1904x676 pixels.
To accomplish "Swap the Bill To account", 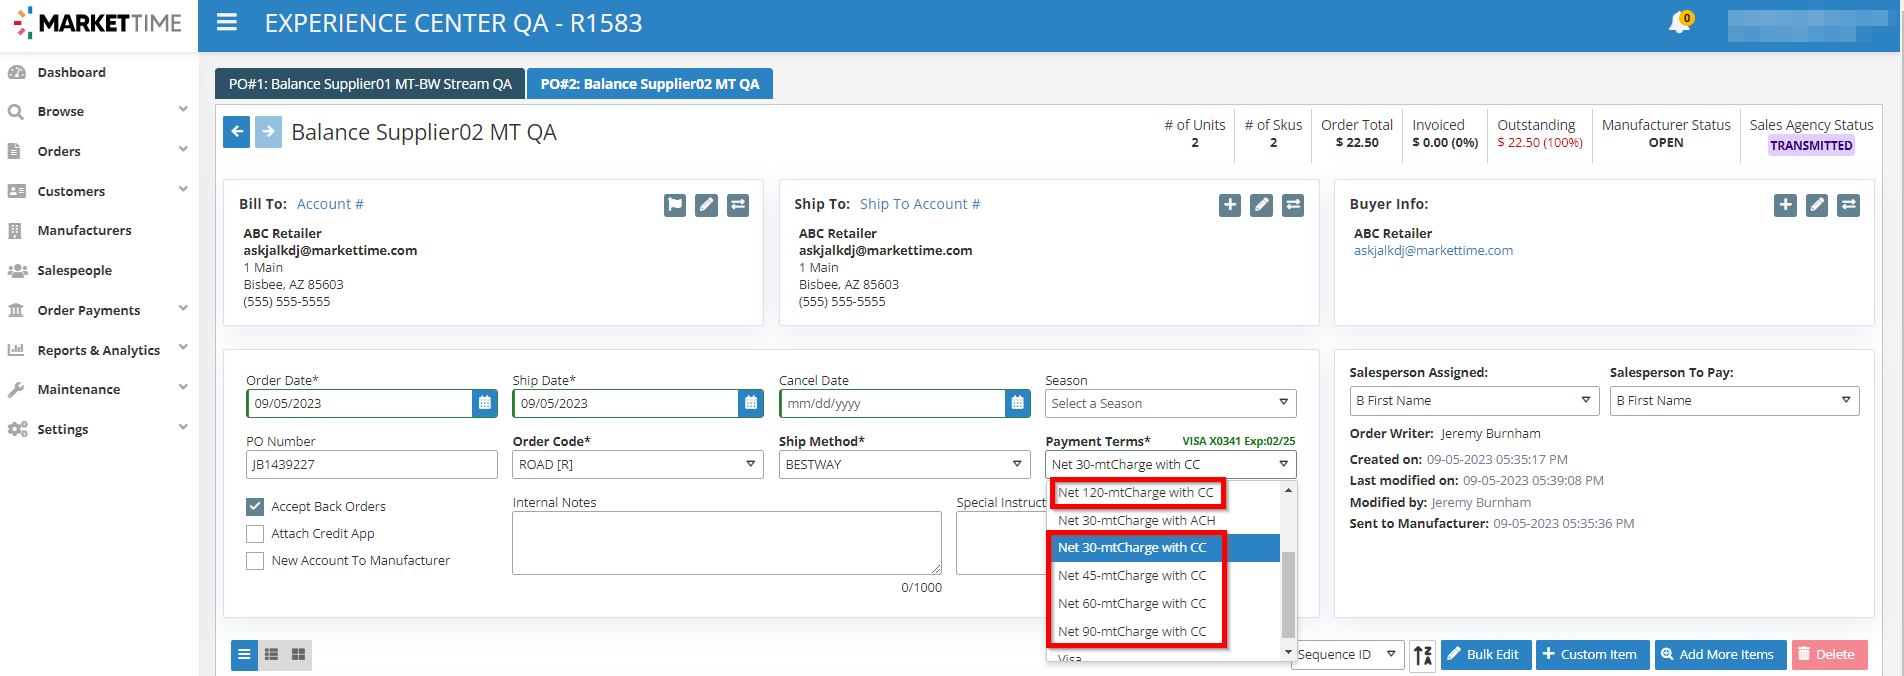I will point(738,205).
